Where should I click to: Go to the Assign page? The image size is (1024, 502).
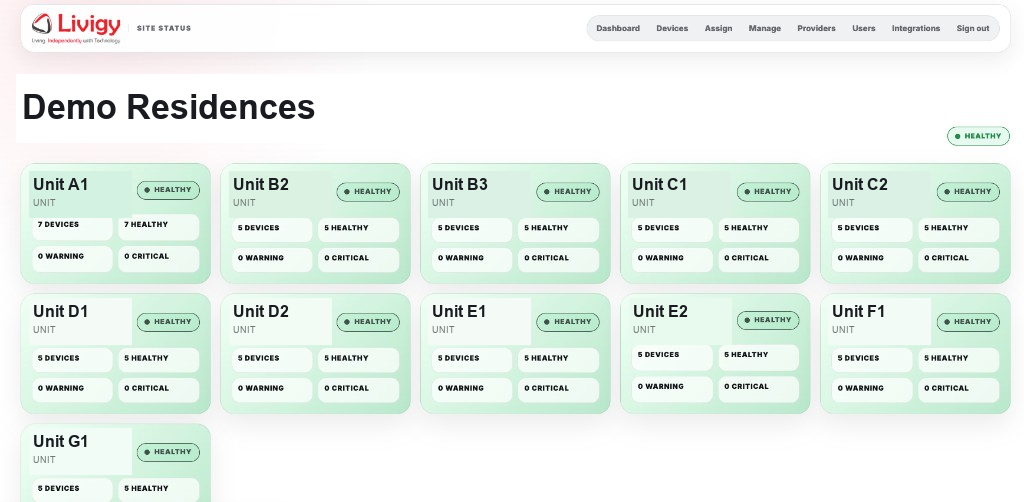point(718,28)
